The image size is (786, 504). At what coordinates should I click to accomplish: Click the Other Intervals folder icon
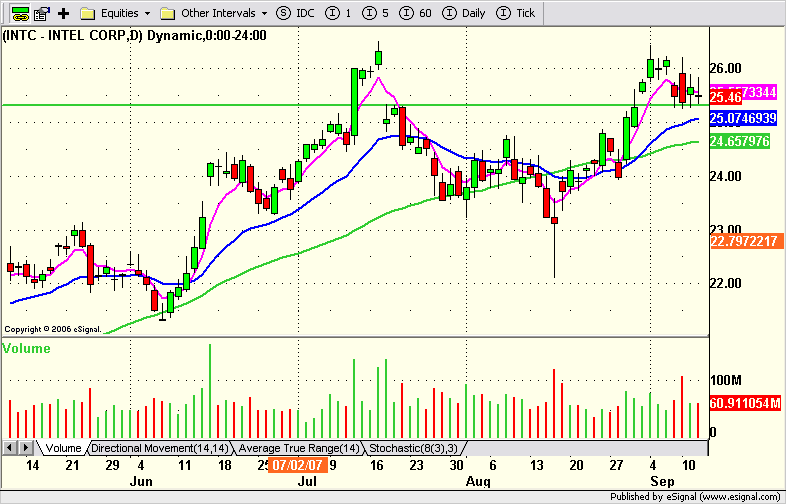pyautogui.click(x=167, y=14)
